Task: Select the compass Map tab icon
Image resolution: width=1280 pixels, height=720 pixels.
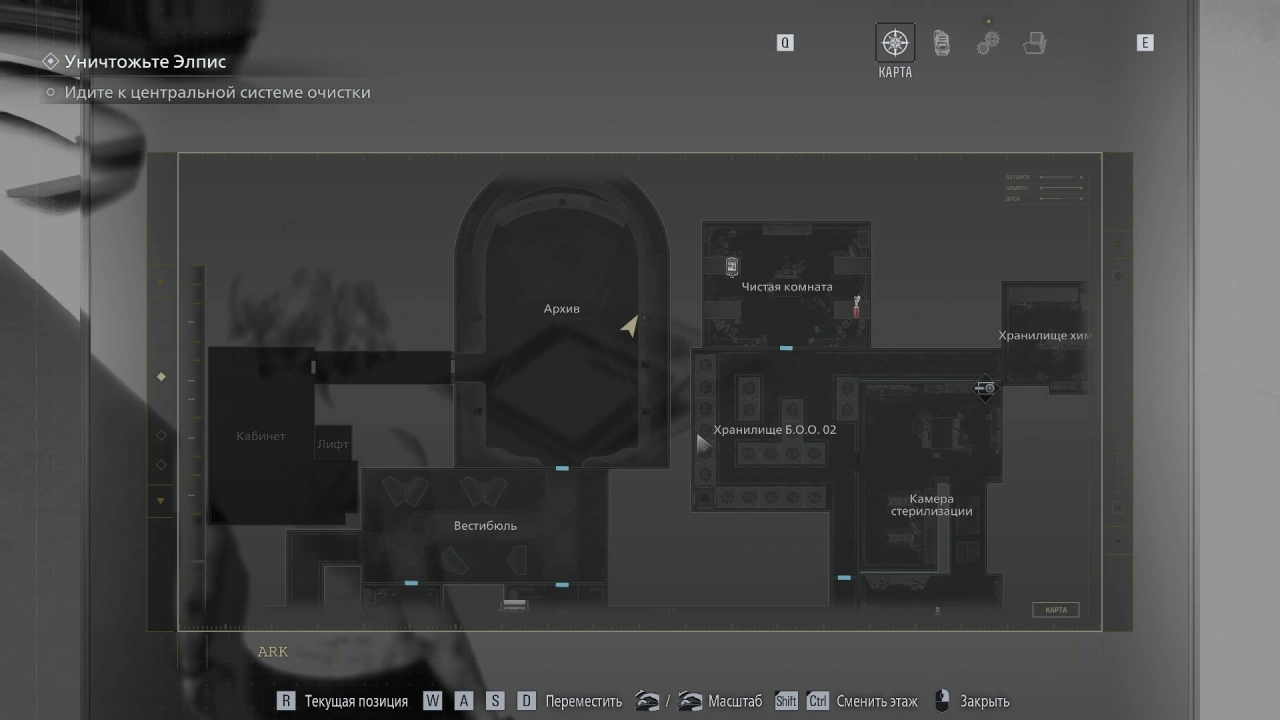Action: pos(895,43)
